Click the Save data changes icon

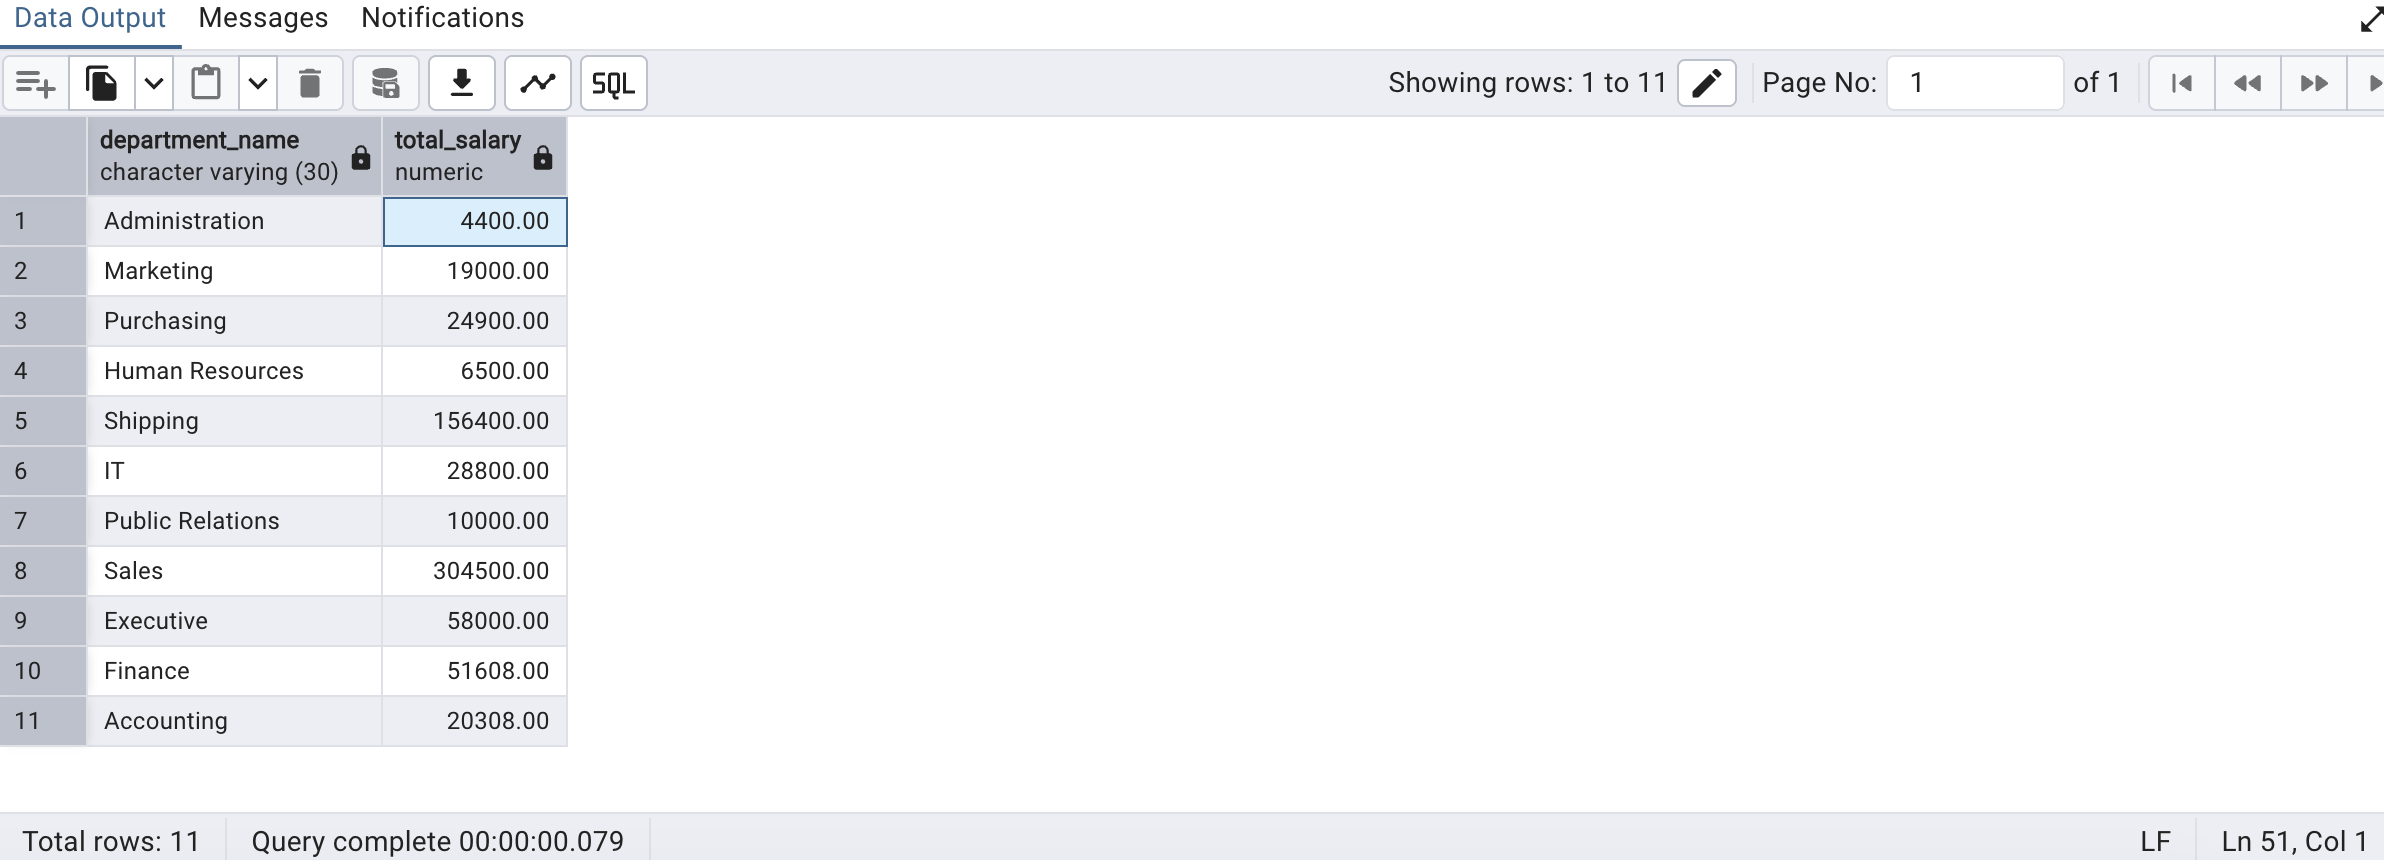coord(385,83)
